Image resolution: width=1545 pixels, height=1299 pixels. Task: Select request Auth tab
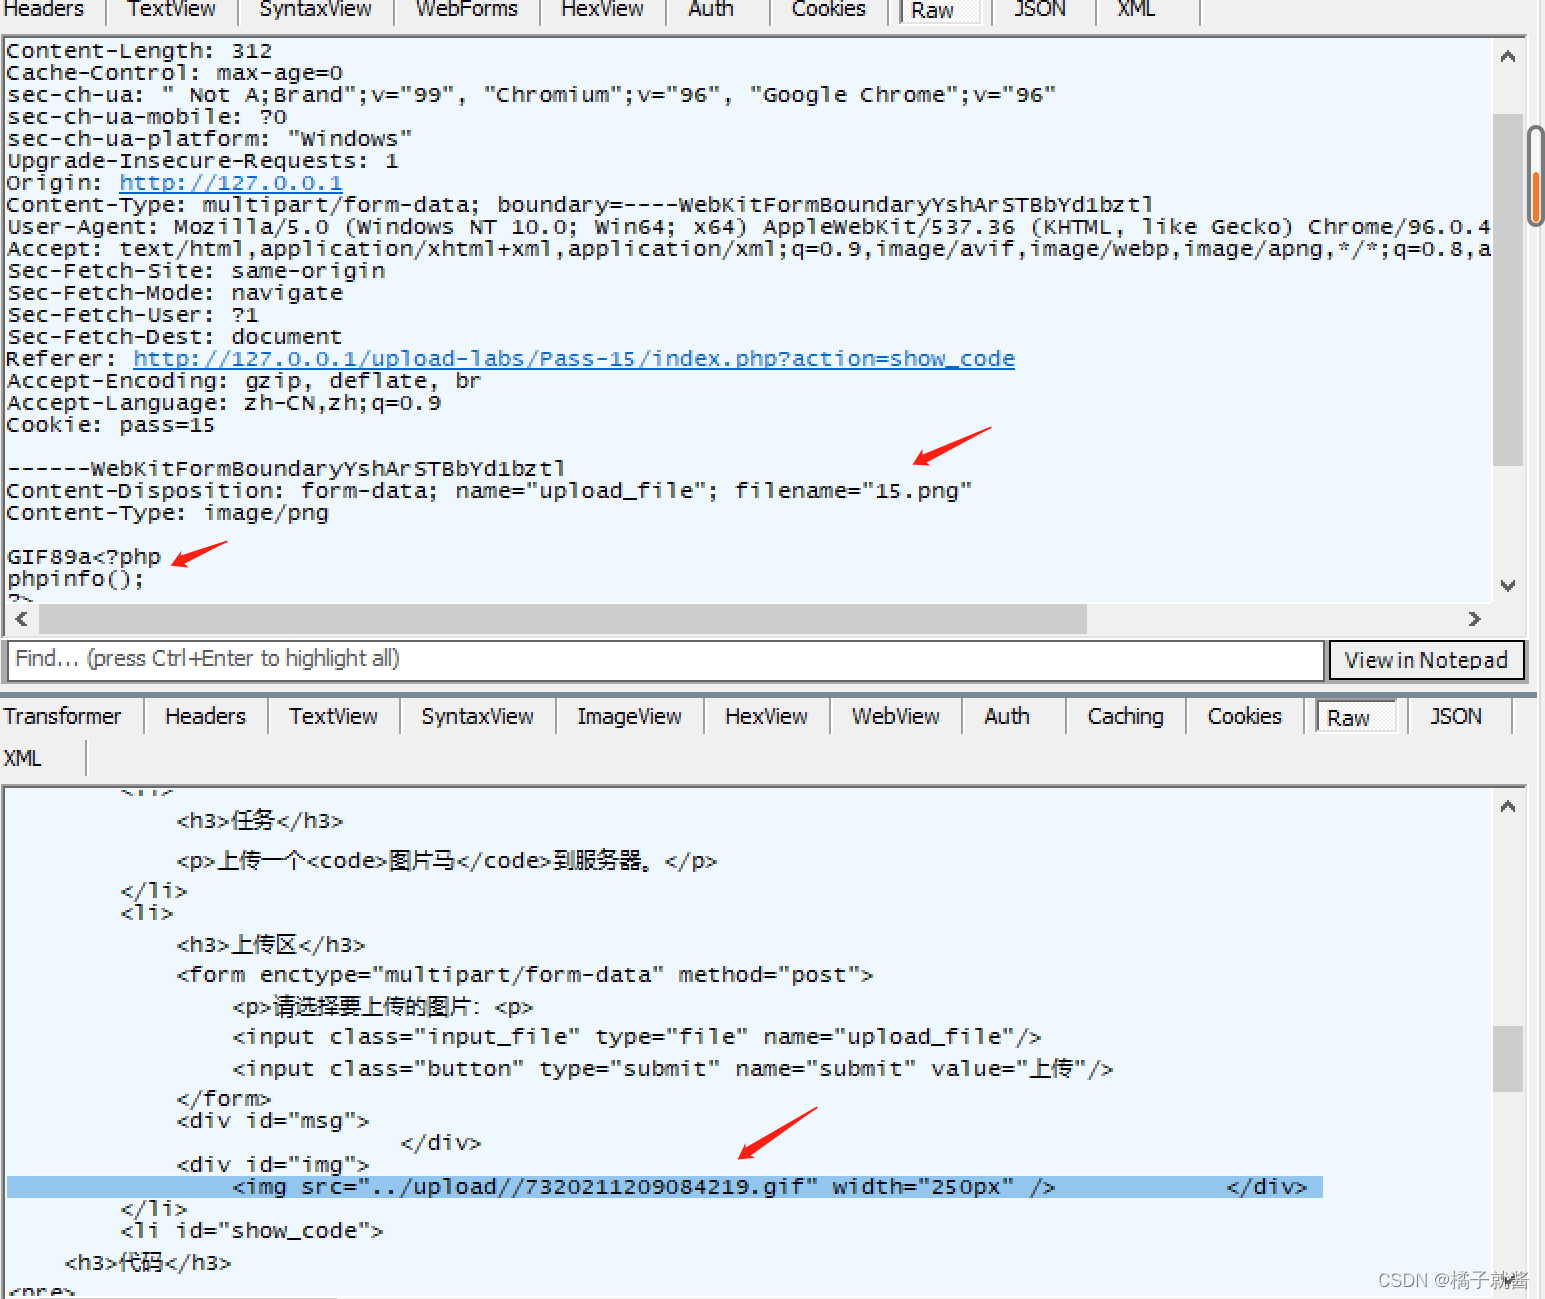click(711, 10)
